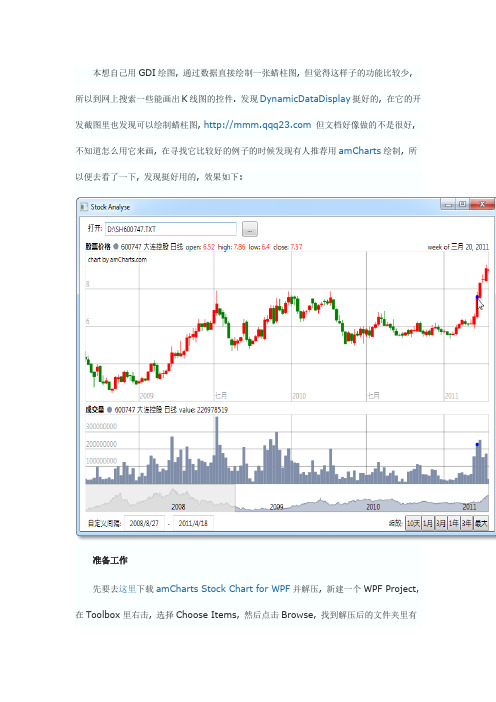Viewport: 496px width, 702px height.
Task: Click the browse '...' button
Action: (250, 229)
